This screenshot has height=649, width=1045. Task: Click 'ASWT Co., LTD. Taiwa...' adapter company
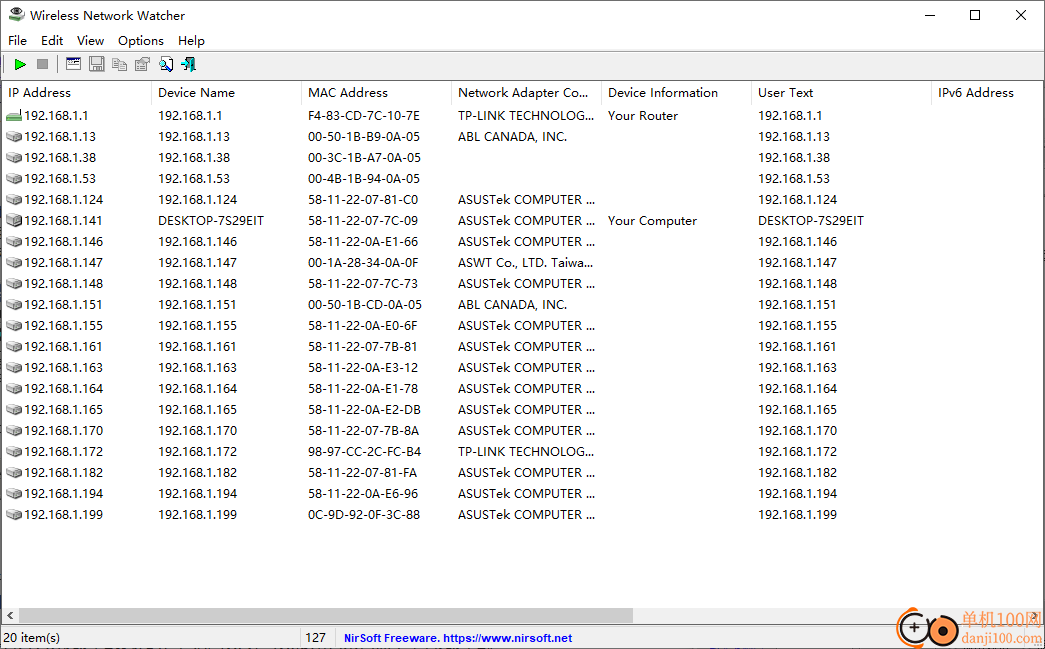[x=525, y=263]
